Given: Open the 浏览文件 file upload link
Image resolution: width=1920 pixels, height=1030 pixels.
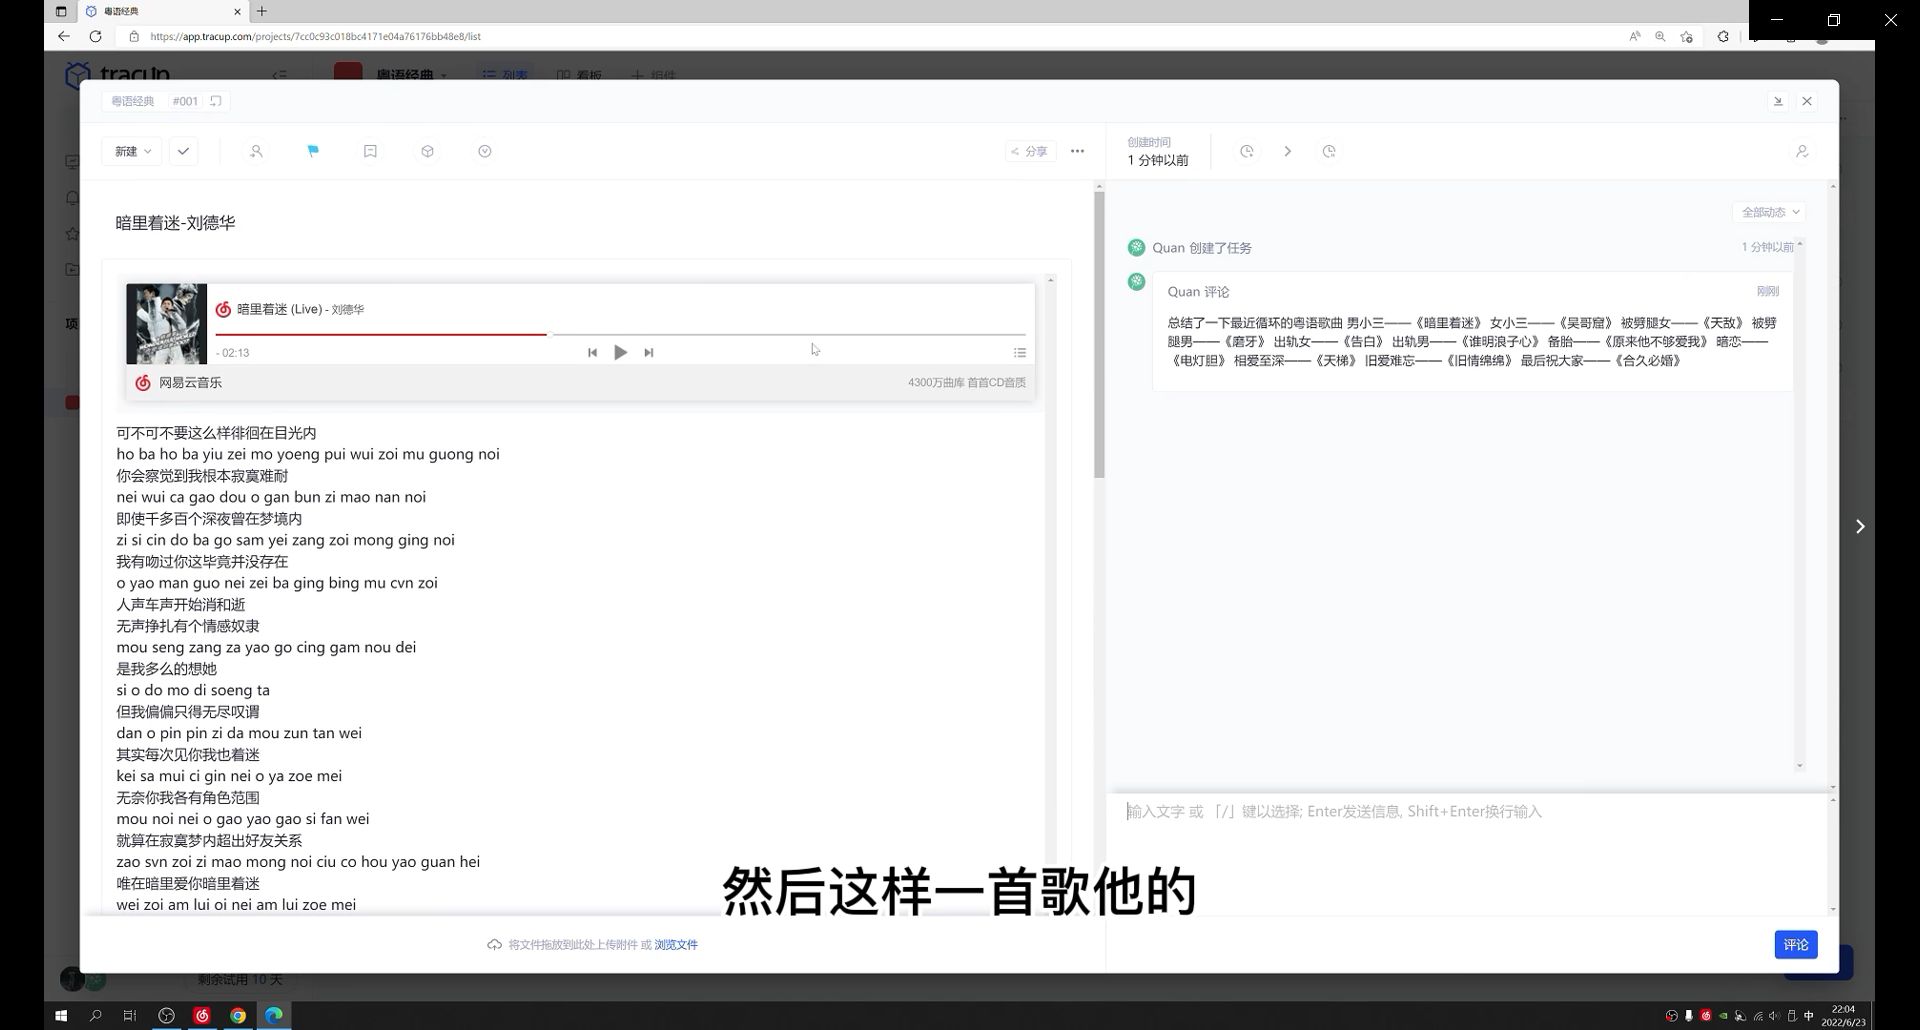Looking at the screenshot, I should coord(676,944).
